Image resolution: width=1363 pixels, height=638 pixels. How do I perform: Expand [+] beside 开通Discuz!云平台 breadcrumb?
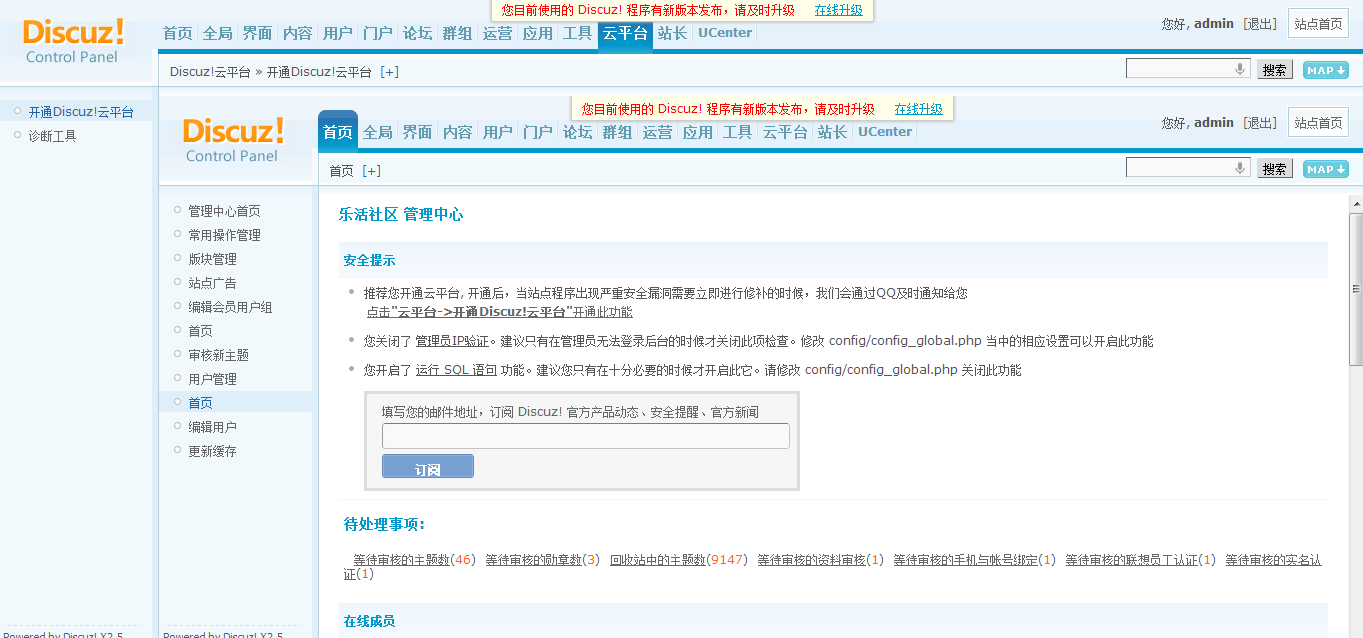point(390,72)
